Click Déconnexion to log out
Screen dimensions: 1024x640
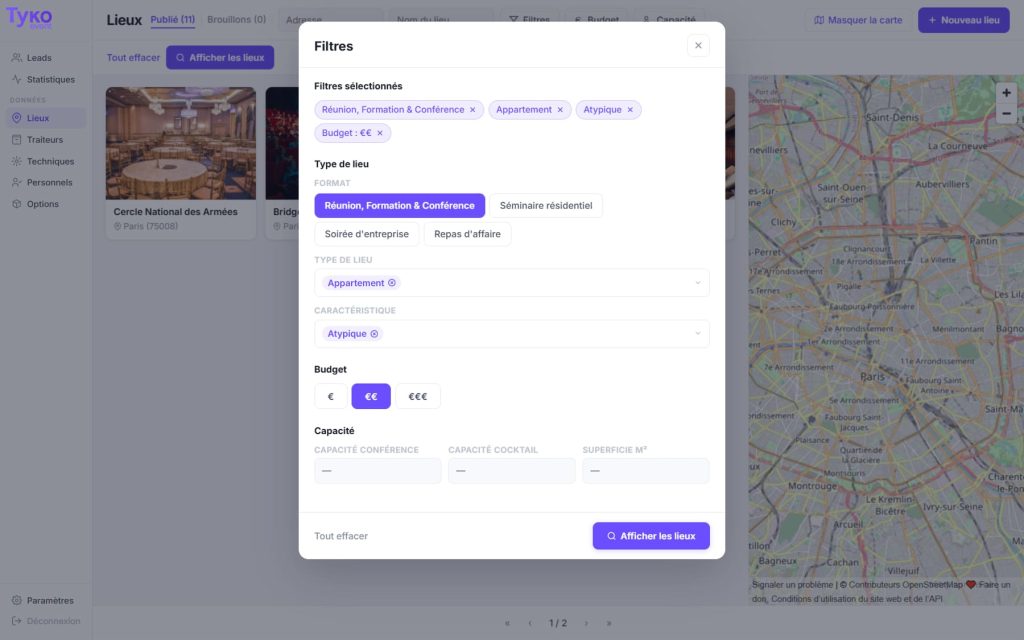point(54,622)
